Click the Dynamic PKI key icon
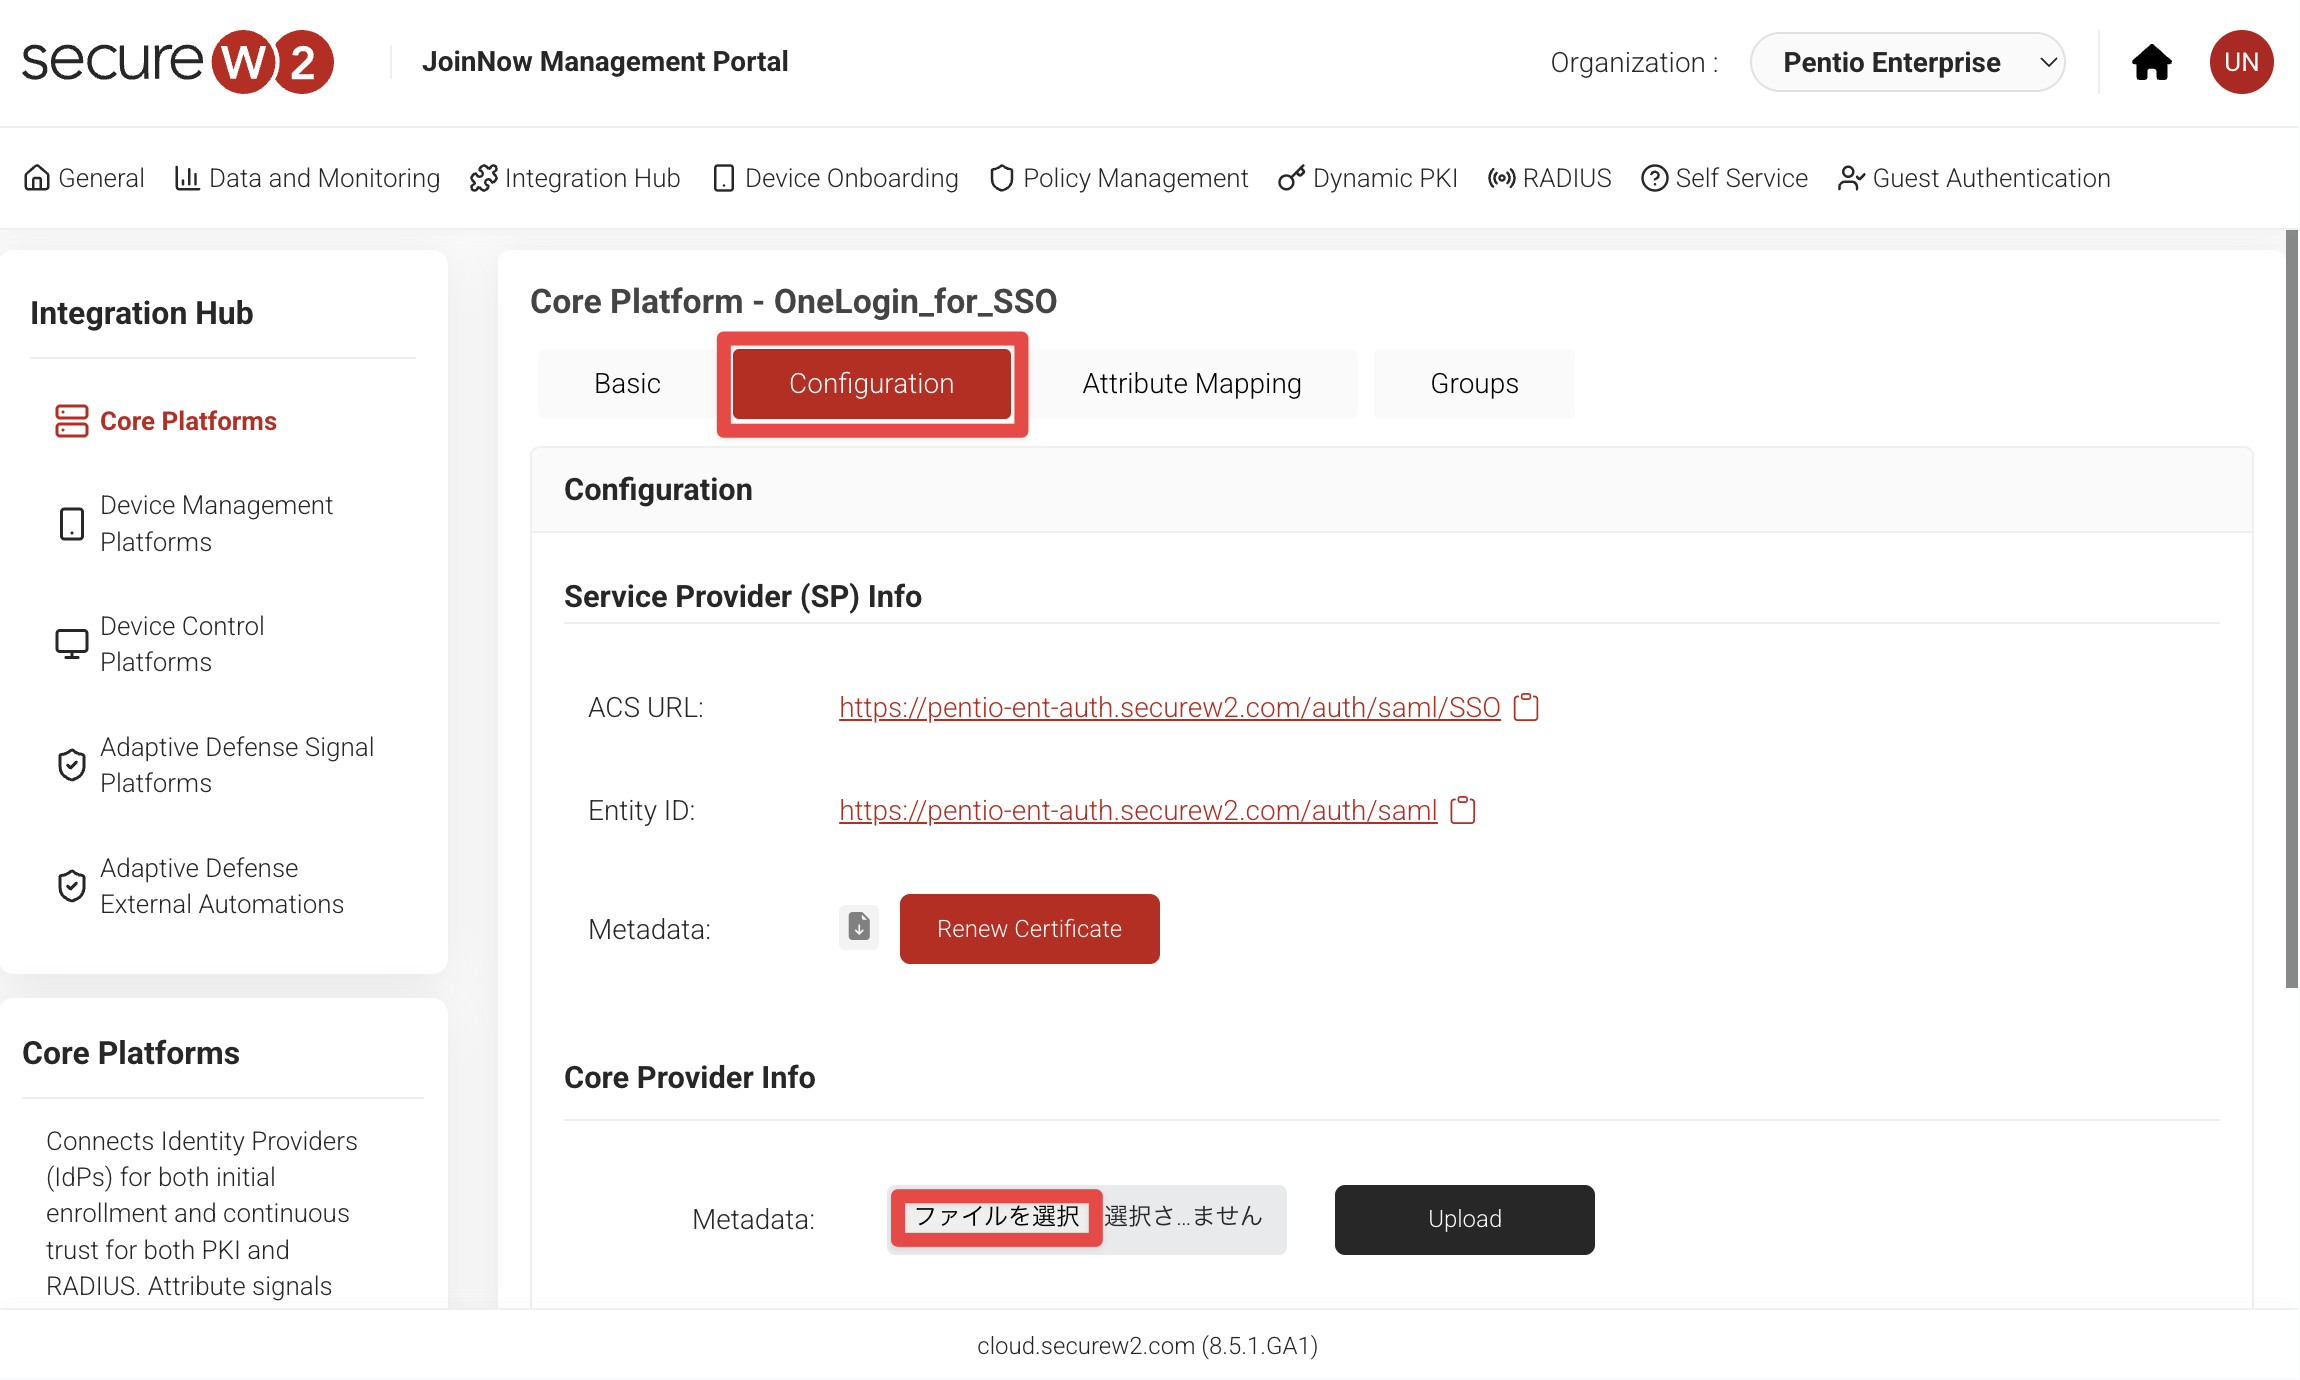This screenshot has height=1380, width=2300. pos(1291,178)
